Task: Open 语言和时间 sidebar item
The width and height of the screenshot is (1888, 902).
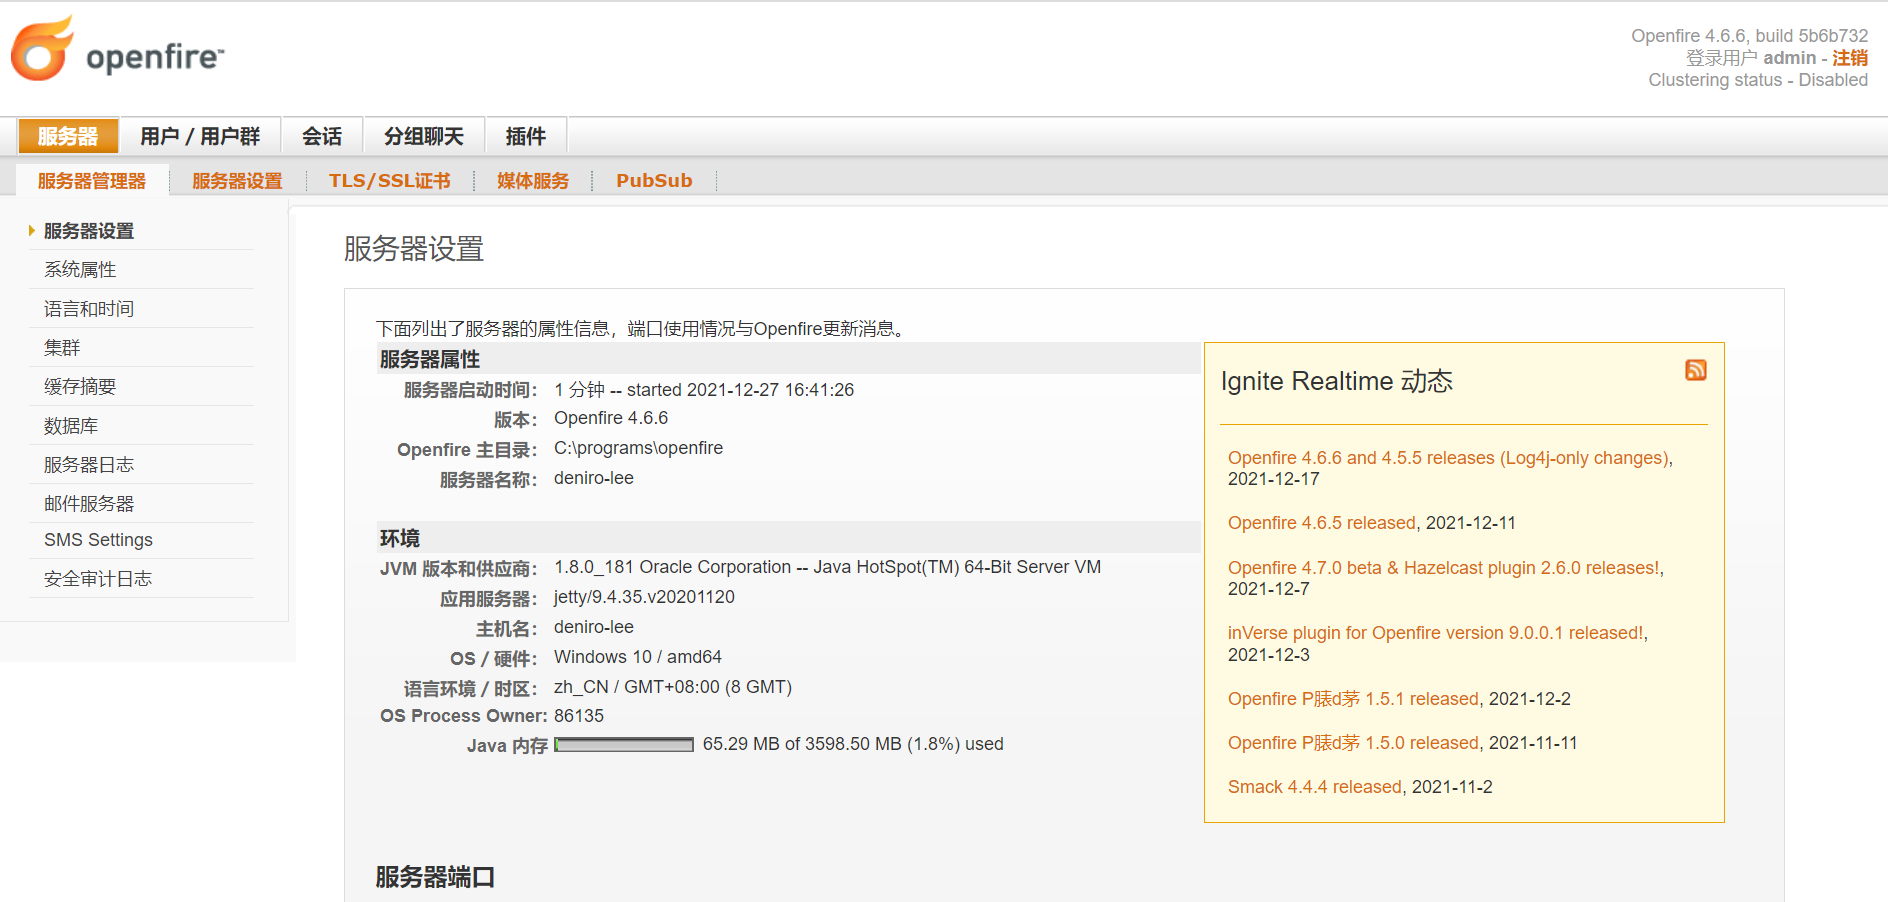Action: click(89, 309)
